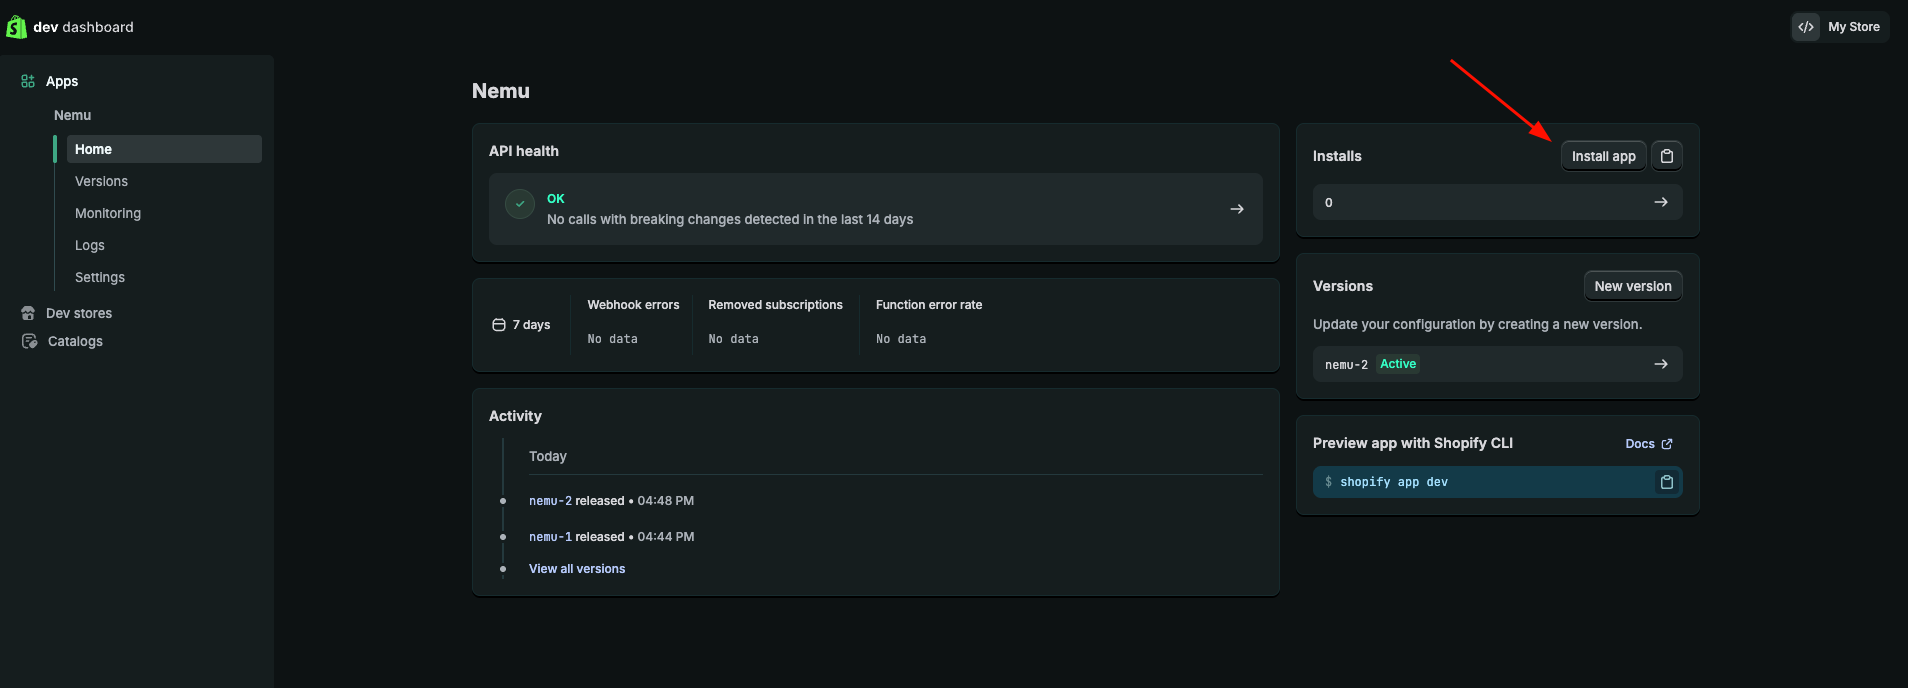Viewport: 1908px width, 688px height.
Task: Go to Versions in the sidebar
Action: pos(101,181)
